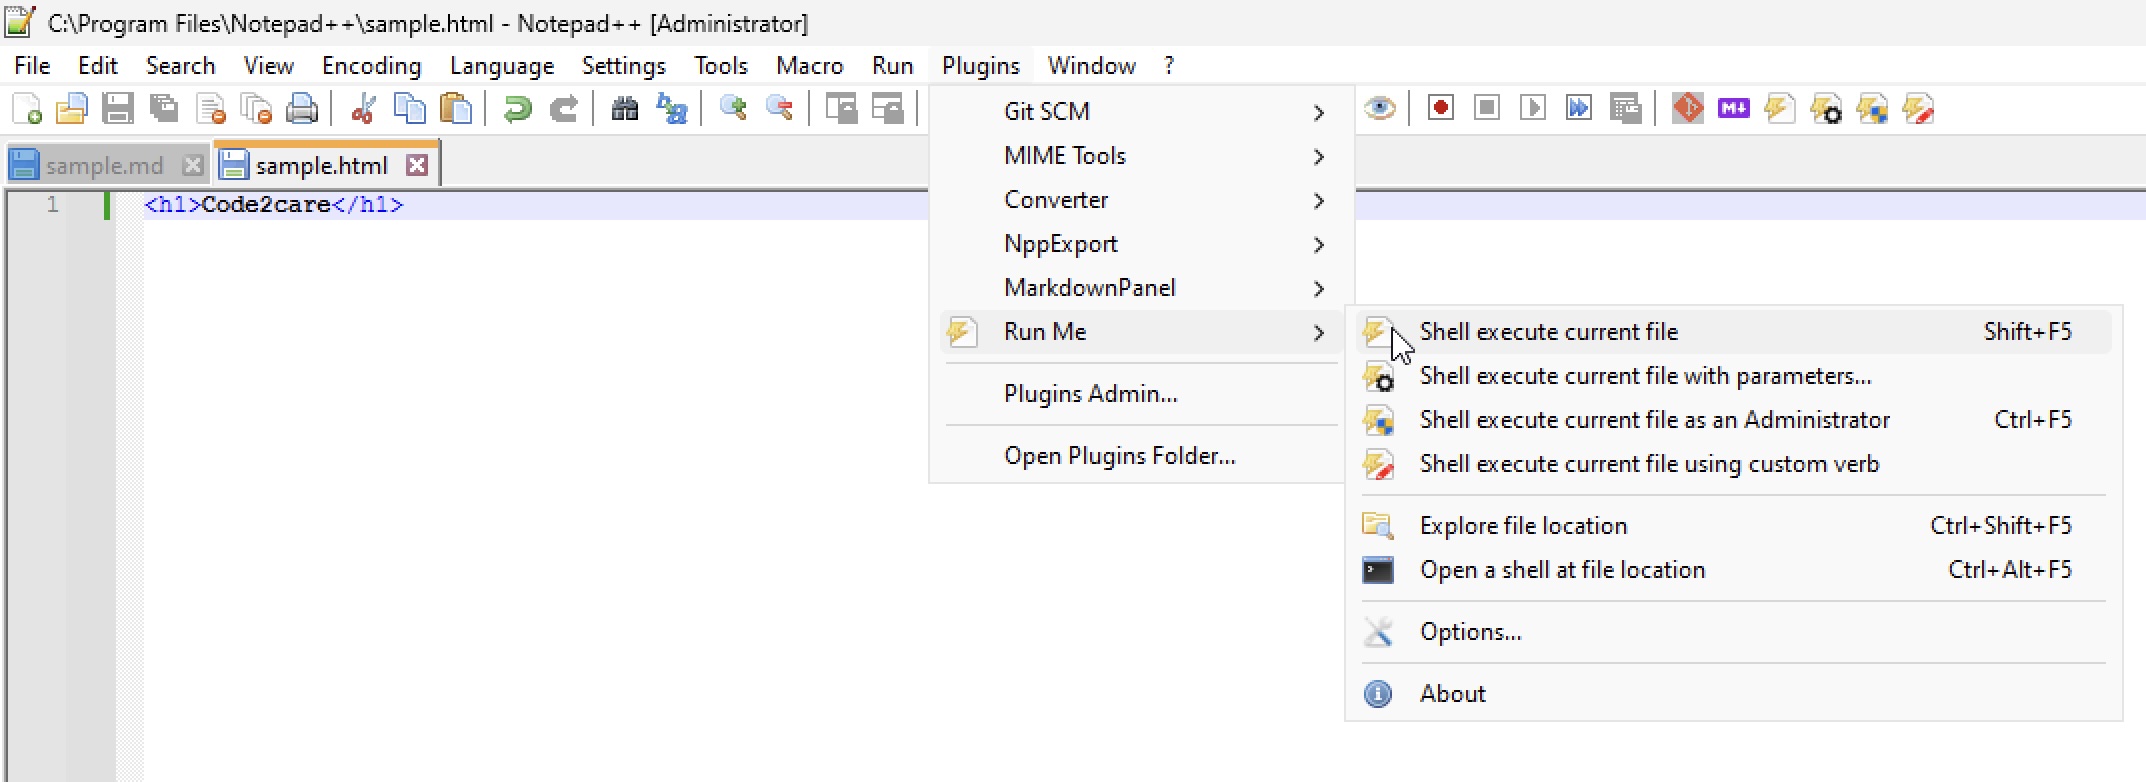Click the Save recorded macro icon
Viewport: 2146px width, 782px height.
point(1626,108)
